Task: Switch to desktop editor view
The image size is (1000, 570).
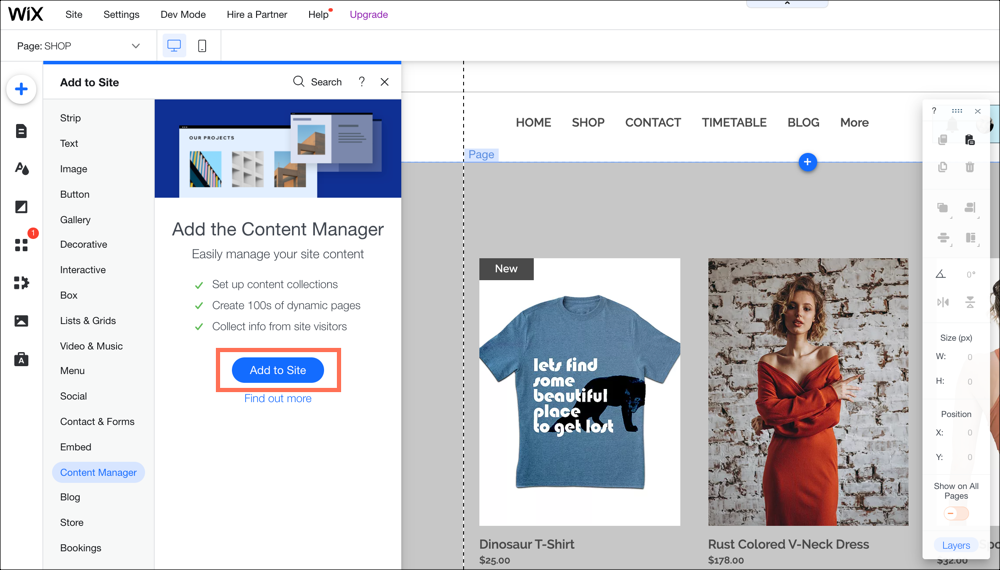Action: pyautogui.click(x=174, y=46)
